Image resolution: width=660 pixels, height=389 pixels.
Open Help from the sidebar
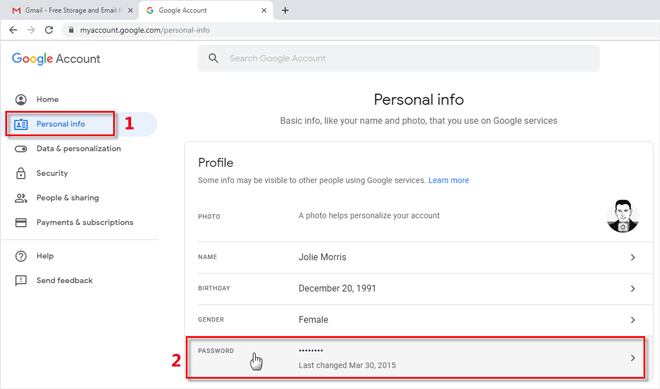click(45, 256)
